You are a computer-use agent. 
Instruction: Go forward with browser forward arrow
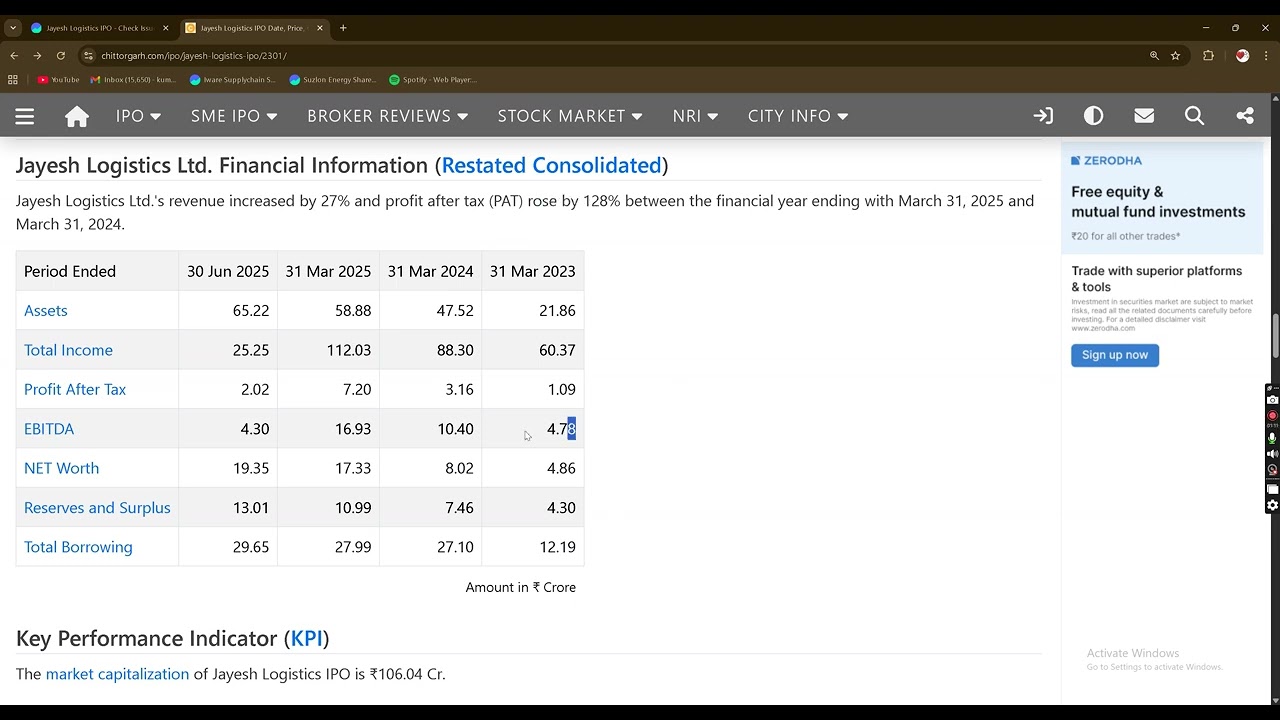[37, 56]
